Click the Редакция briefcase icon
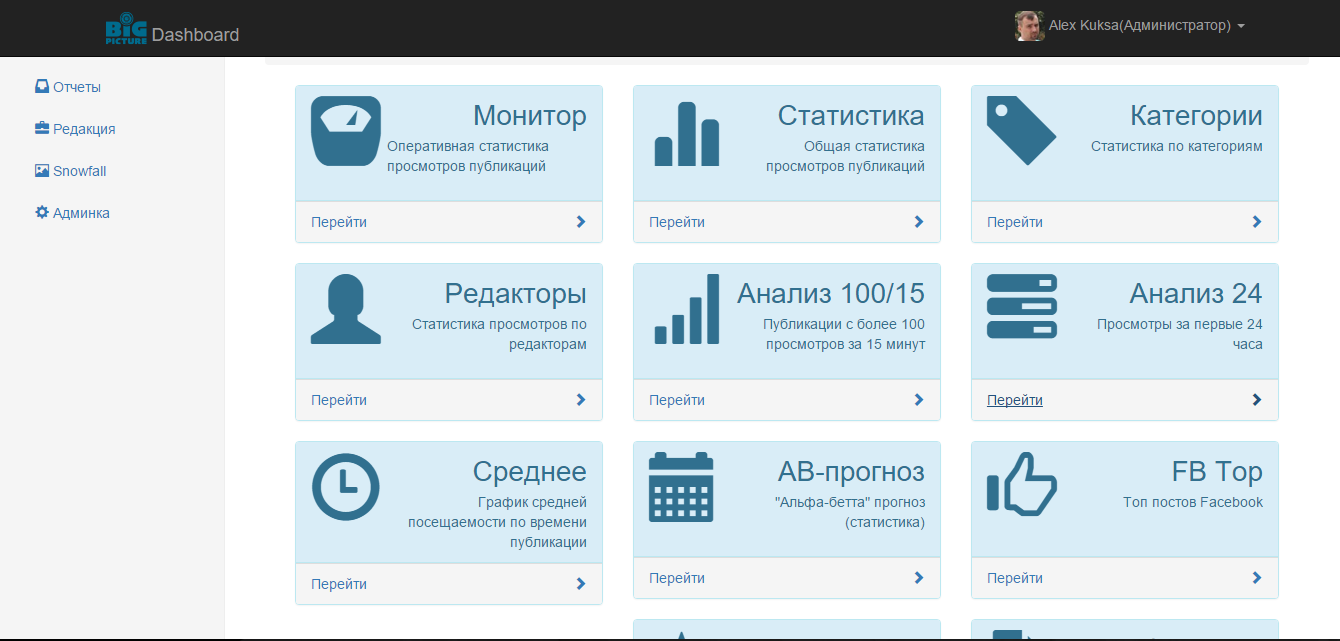The image size is (1340, 641). pos(42,128)
